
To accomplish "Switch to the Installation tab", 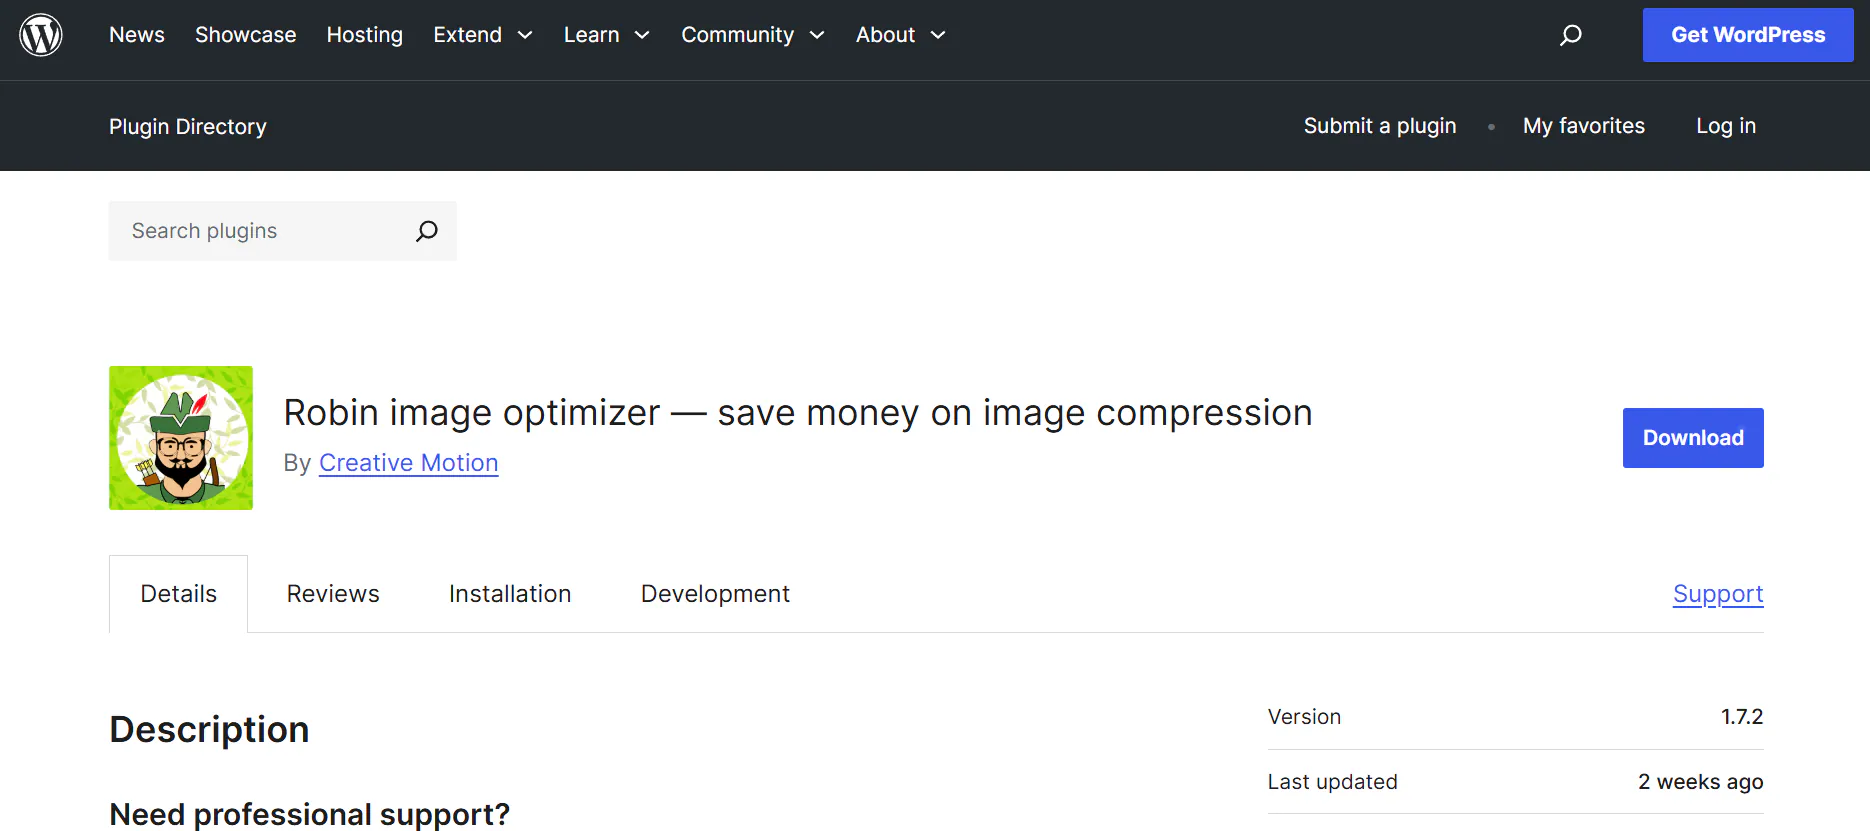I will tap(510, 594).
